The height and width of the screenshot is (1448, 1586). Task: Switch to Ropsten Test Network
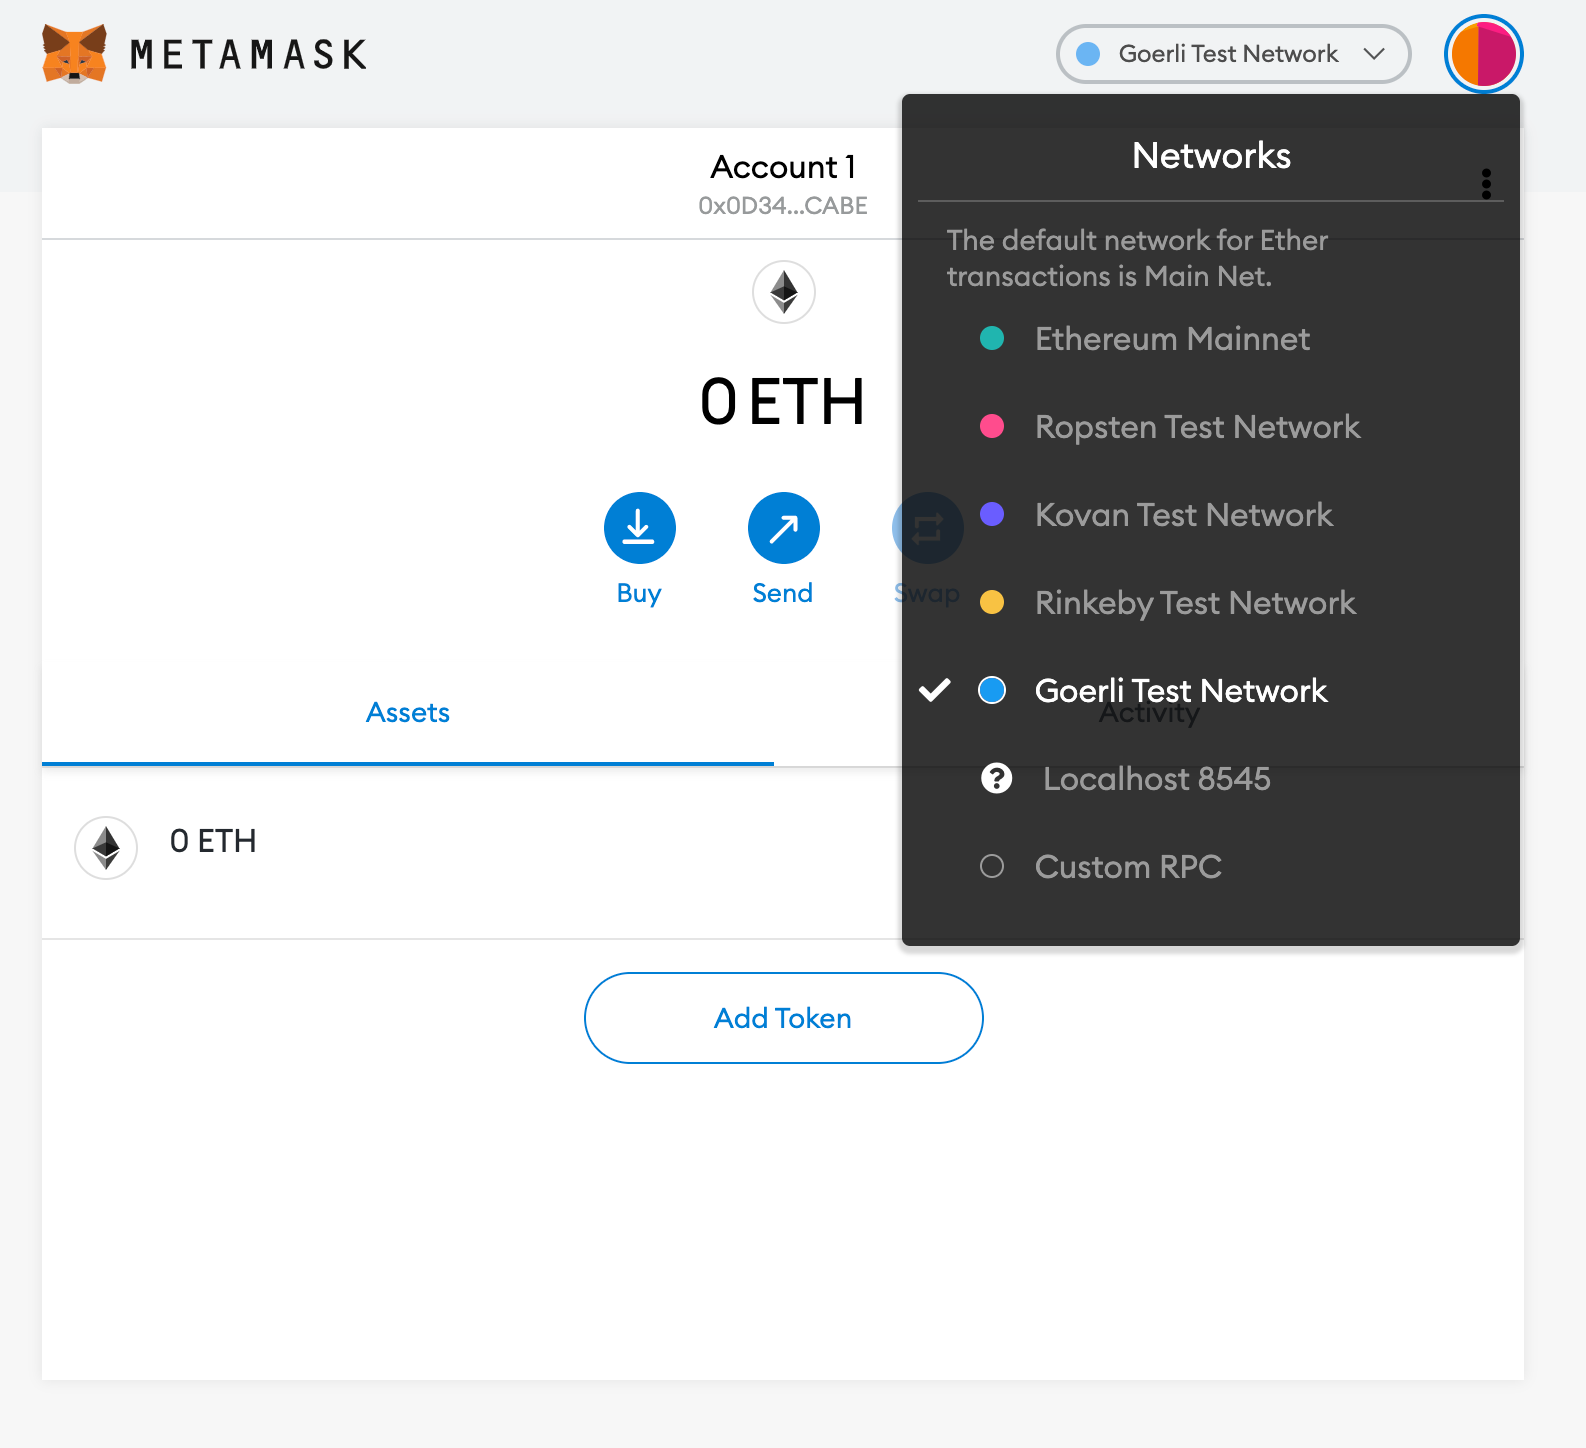coord(1211,426)
